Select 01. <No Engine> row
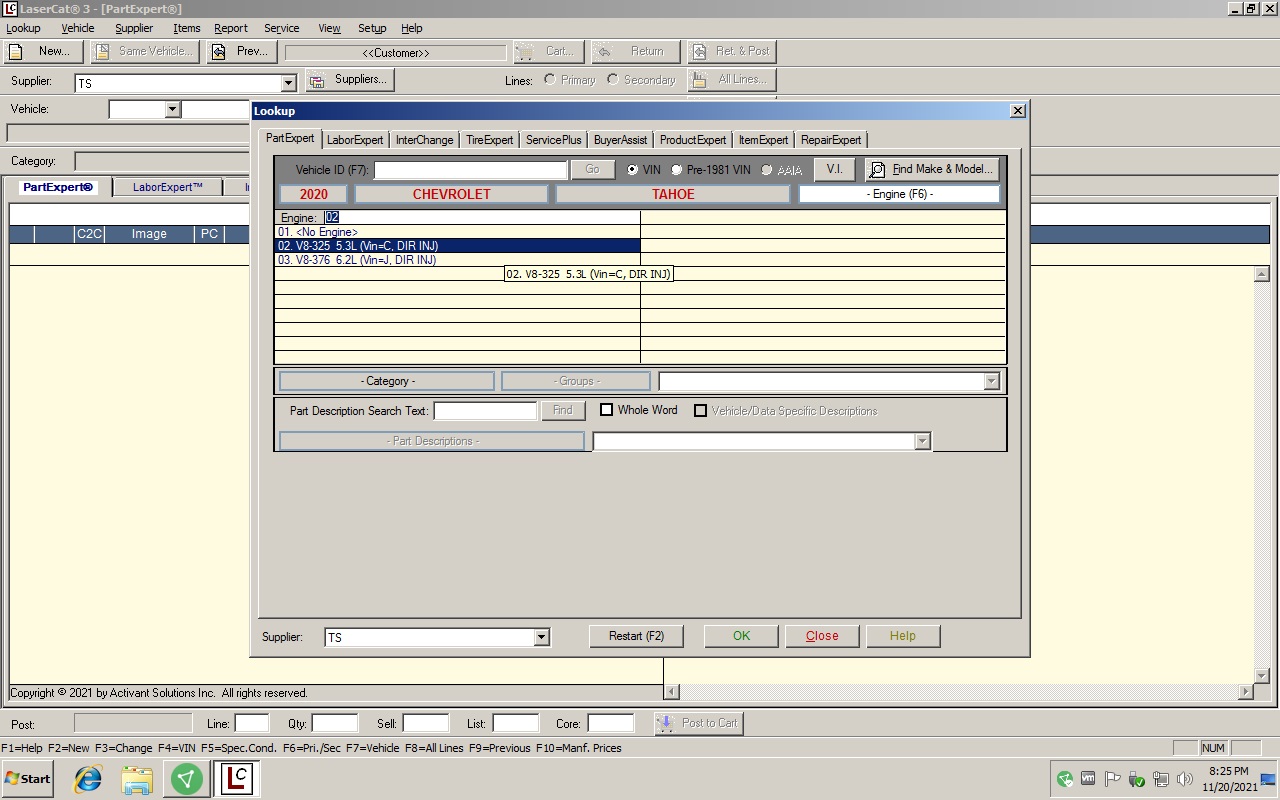The height and width of the screenshot is (800, 1280). tap(458, 232)
